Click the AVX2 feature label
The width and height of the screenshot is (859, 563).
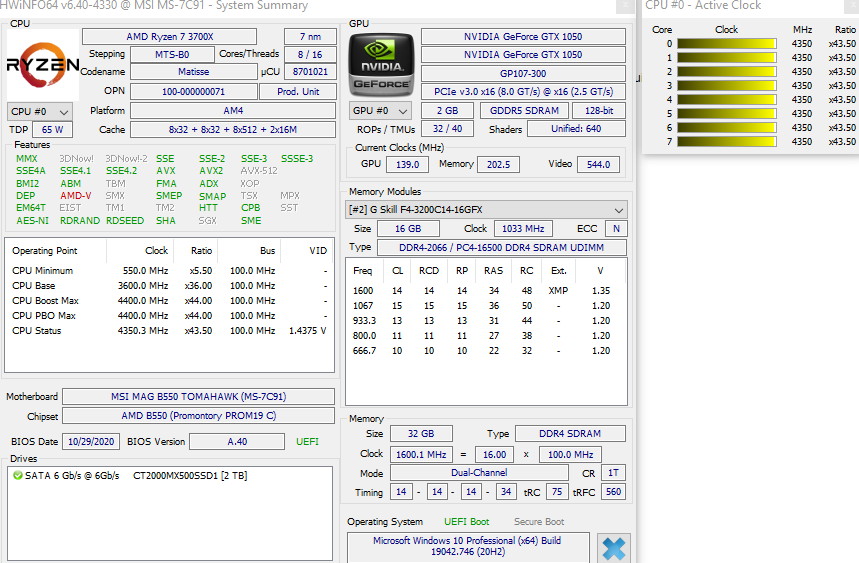[x=211, y=171]
